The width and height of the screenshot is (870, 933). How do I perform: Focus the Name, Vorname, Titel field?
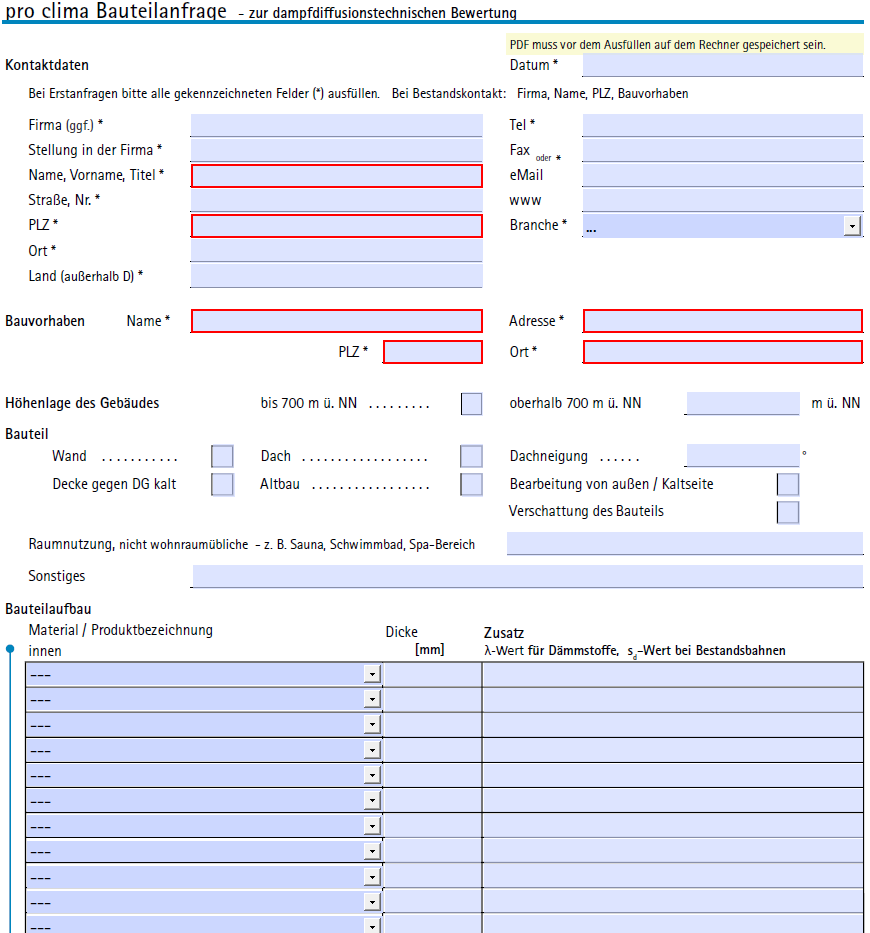(x=336, y=176)
